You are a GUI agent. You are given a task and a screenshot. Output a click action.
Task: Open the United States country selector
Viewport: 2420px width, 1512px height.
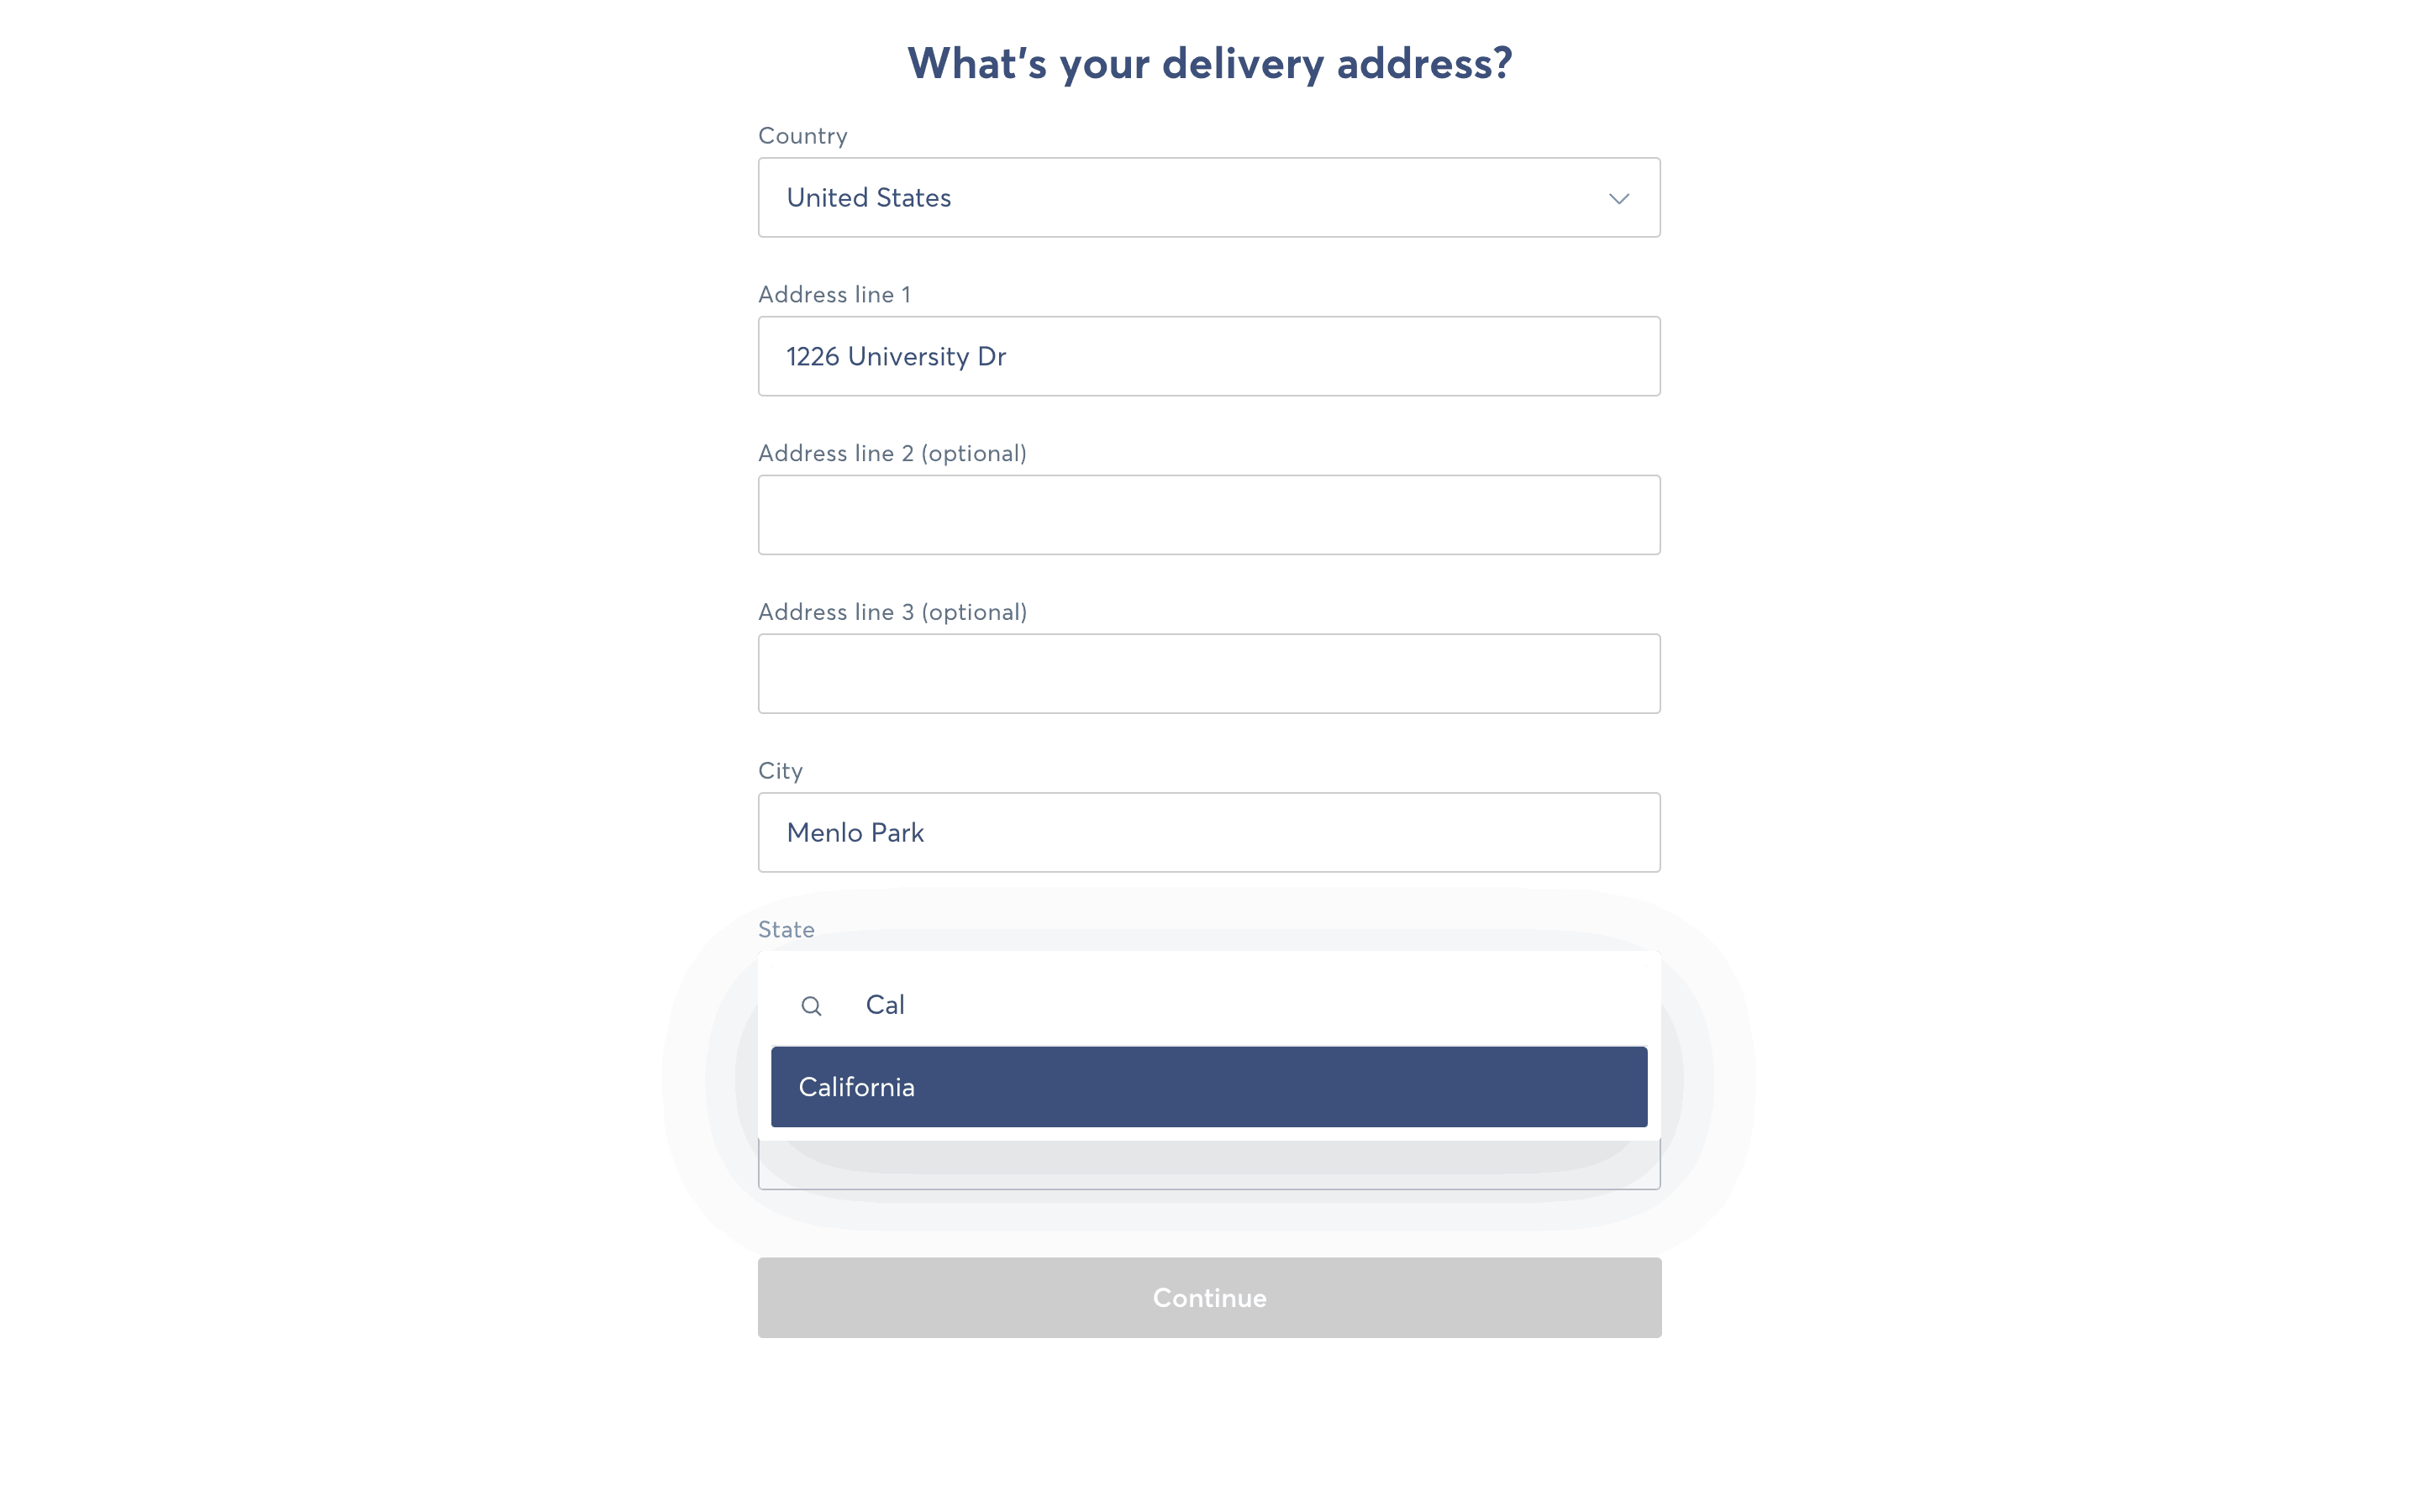point(1208,198)
